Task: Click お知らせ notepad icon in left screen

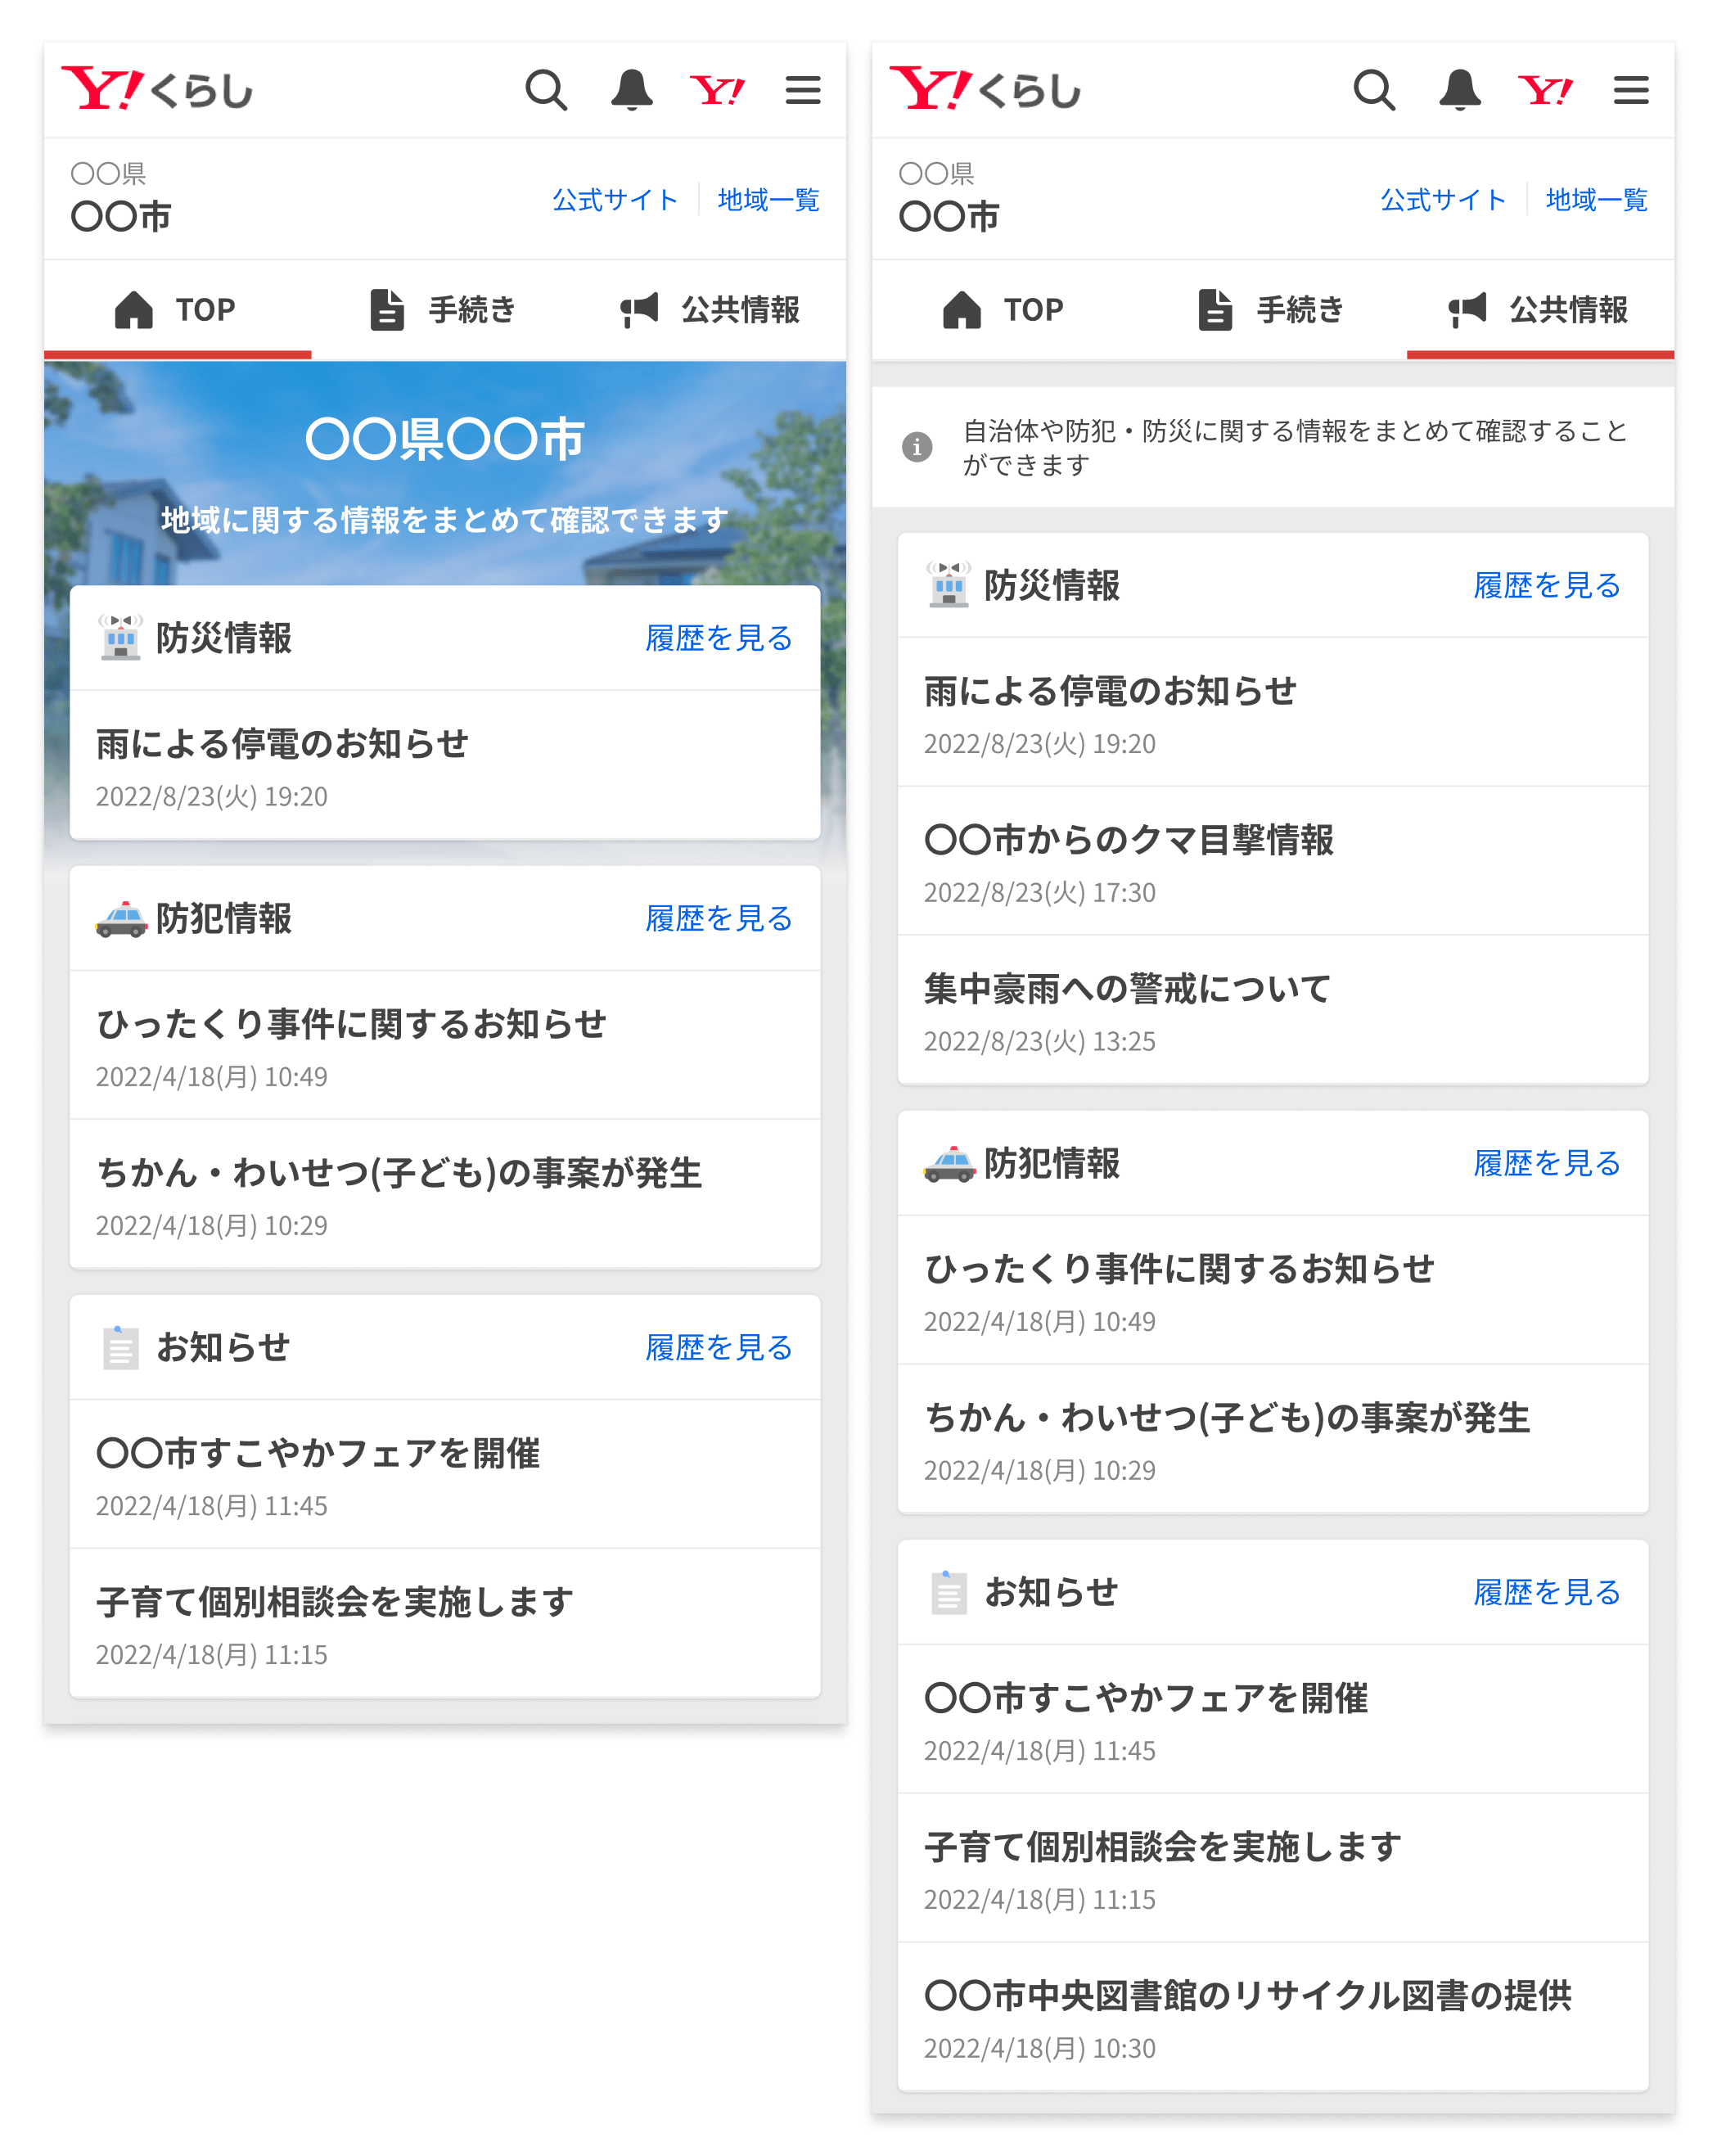Action: (121, 1347)
